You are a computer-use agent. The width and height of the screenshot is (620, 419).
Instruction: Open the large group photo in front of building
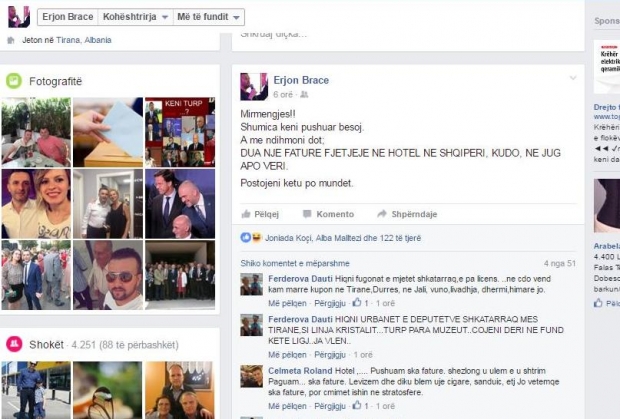(180, 275)
